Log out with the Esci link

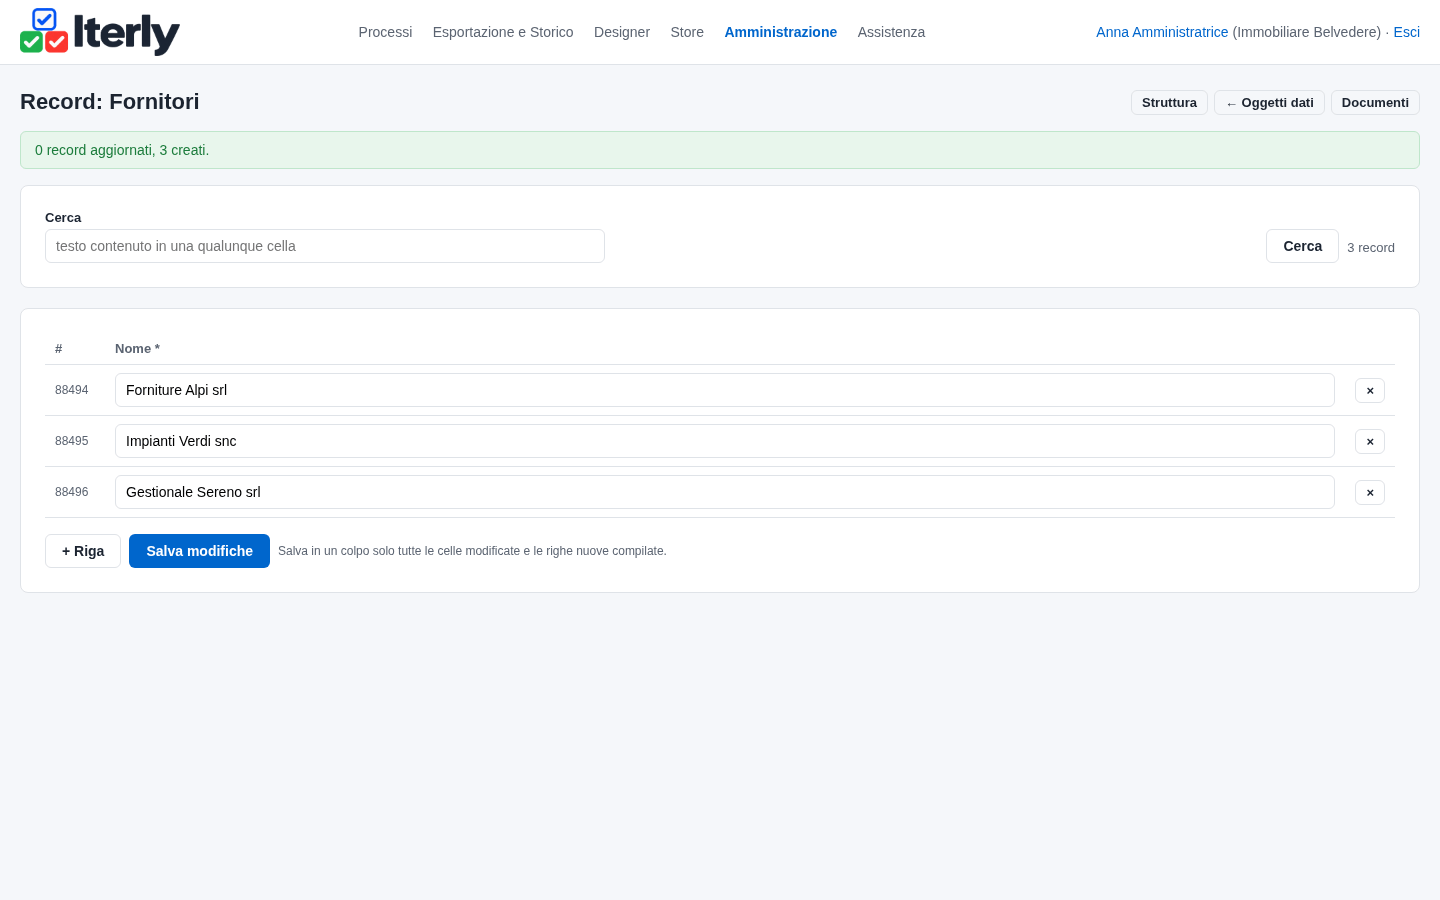click(1407, 32)
